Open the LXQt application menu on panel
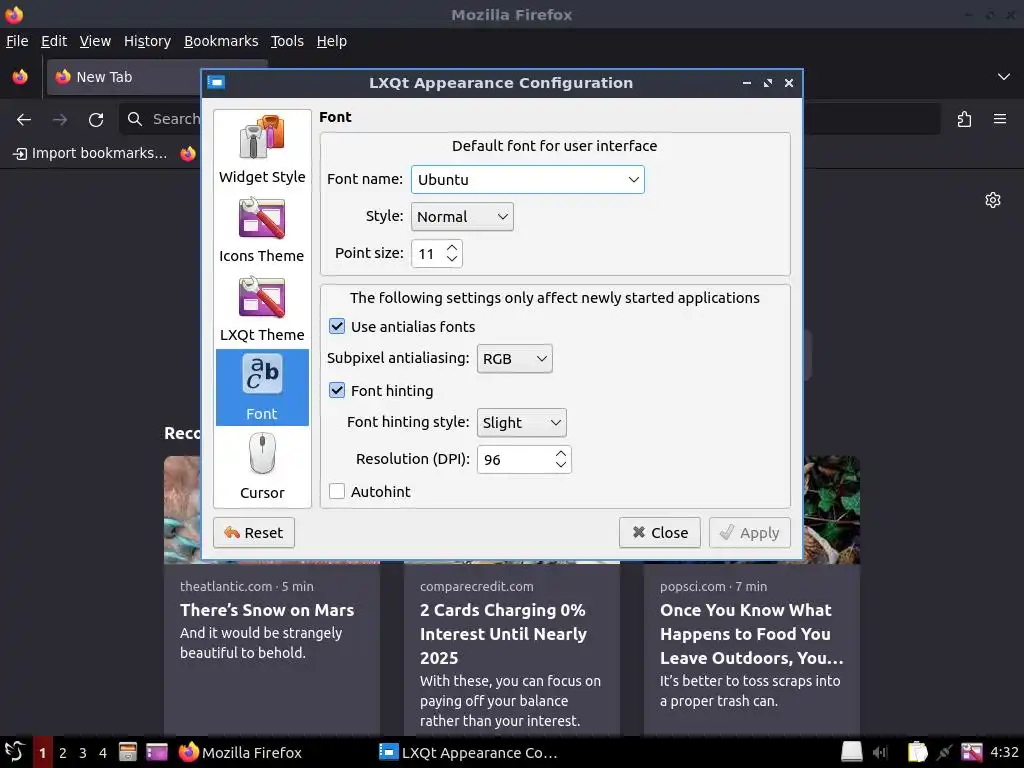1024x768 pixels. (x=14, y=752)
